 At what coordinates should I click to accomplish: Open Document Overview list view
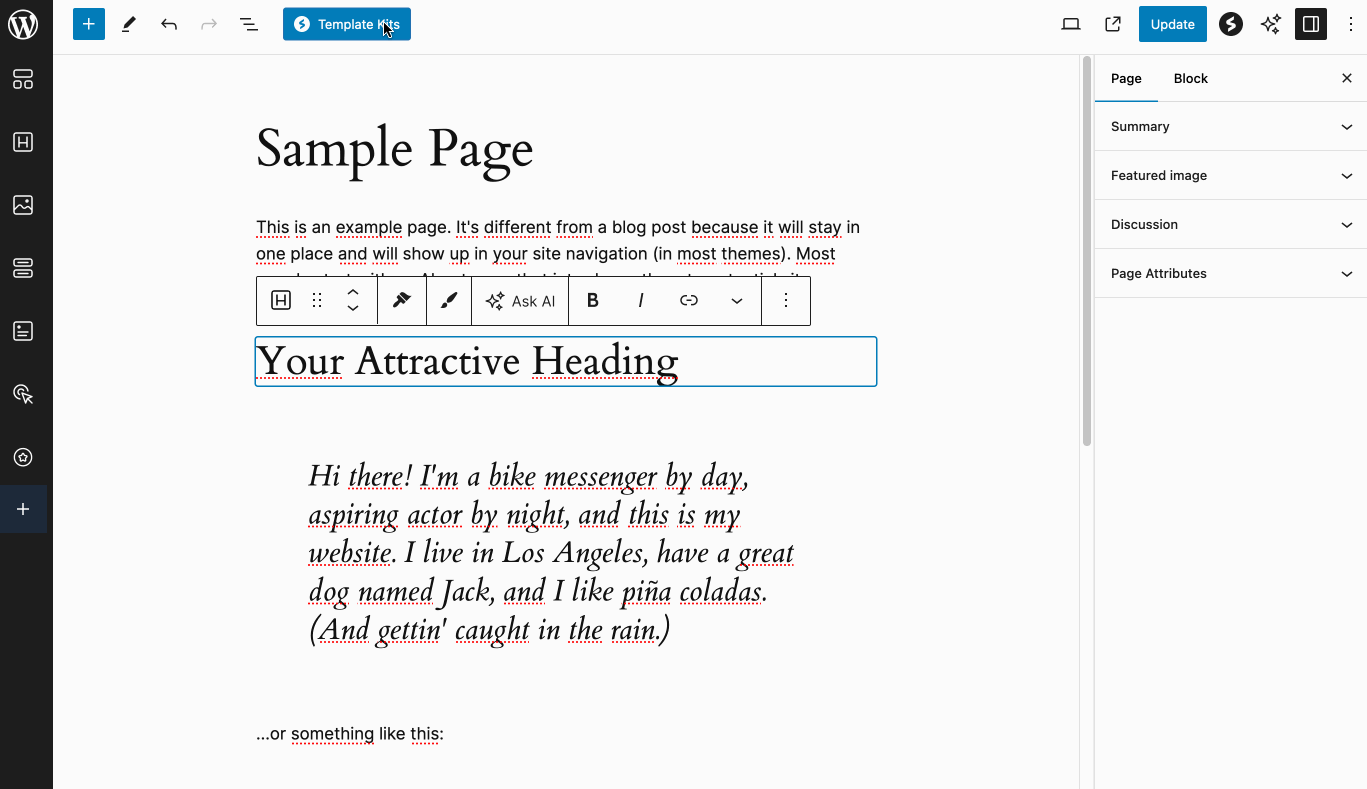click(x=249, y=25)
